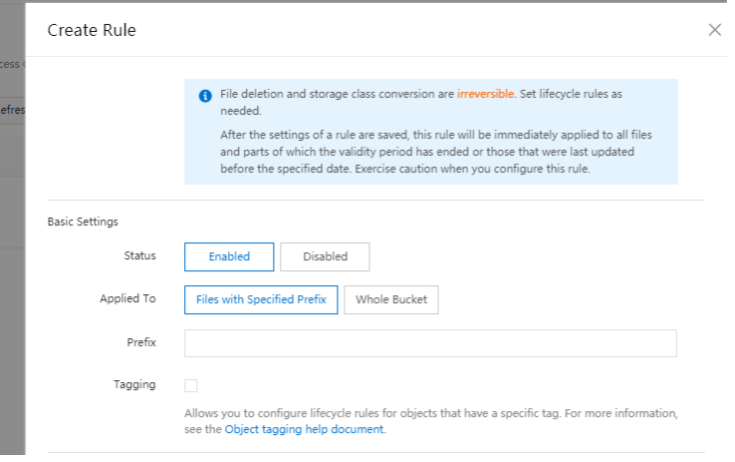Click the partially hidden Refresh button

pyautogui.click(x=13, y=110)
